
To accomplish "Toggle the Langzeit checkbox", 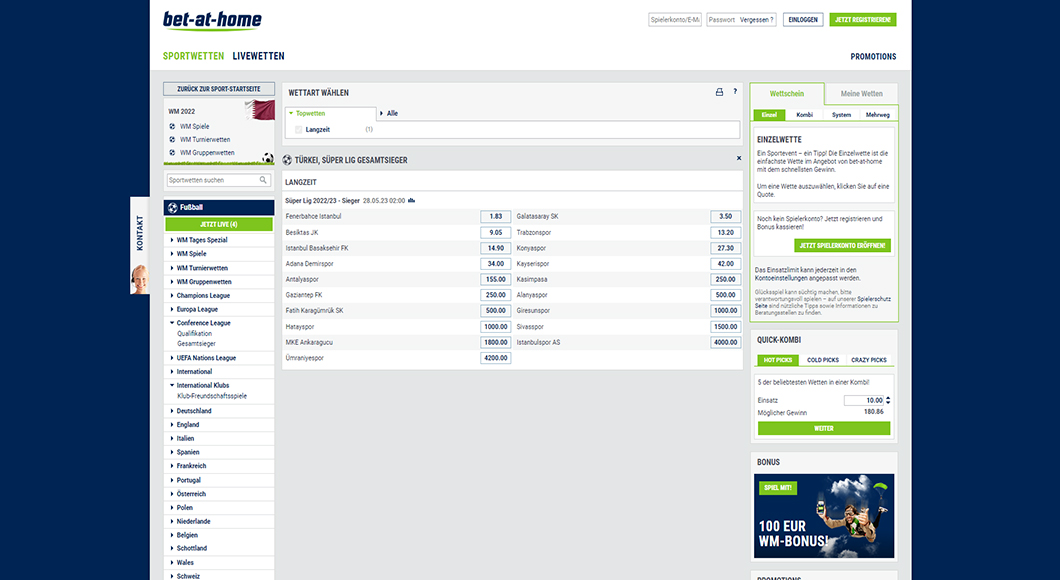I will pos(299,130).
